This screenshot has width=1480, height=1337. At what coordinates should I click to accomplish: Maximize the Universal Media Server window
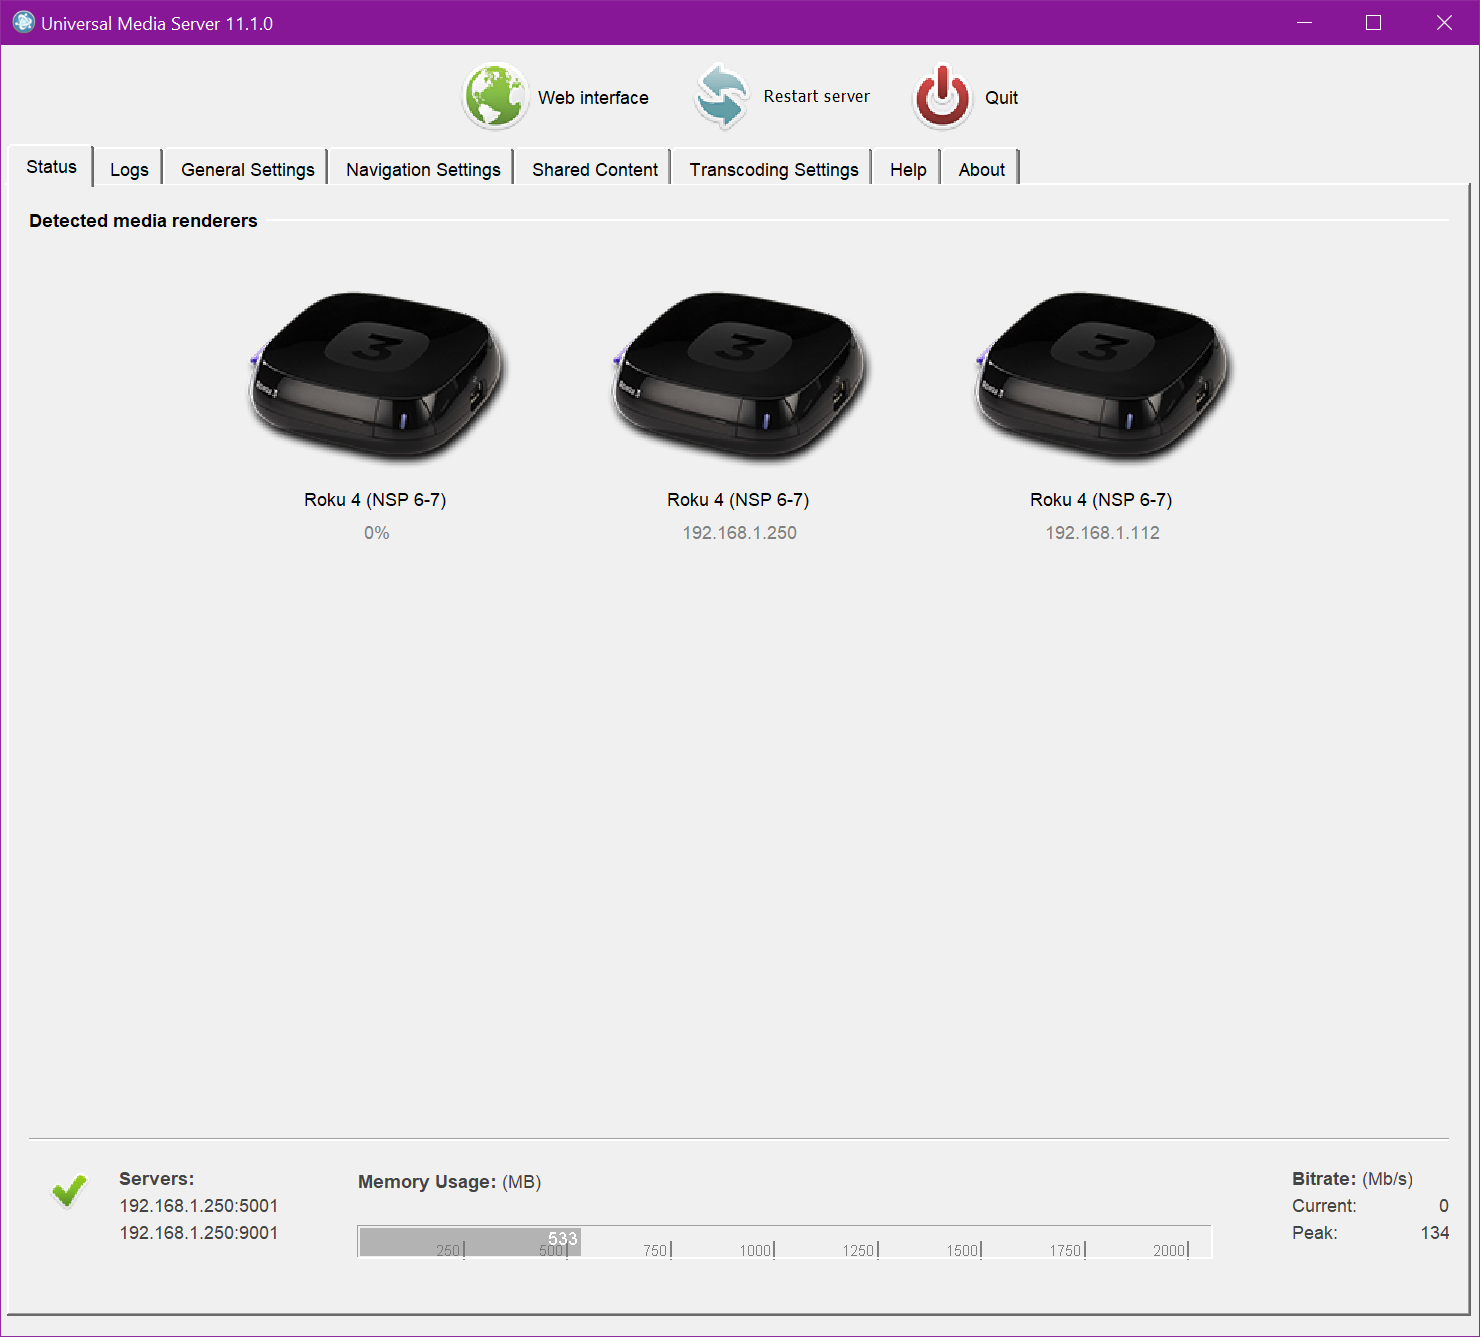(x=1373, y=22)
